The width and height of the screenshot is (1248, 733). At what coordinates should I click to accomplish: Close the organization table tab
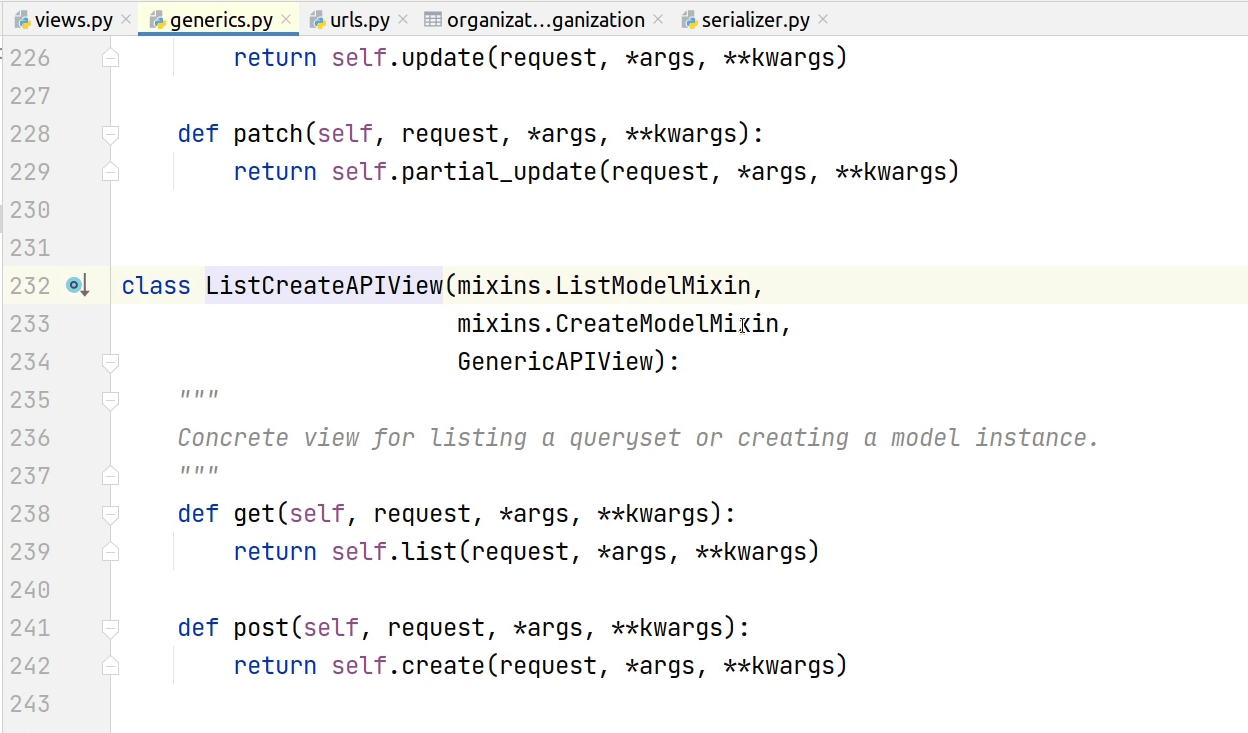(657, 20)
